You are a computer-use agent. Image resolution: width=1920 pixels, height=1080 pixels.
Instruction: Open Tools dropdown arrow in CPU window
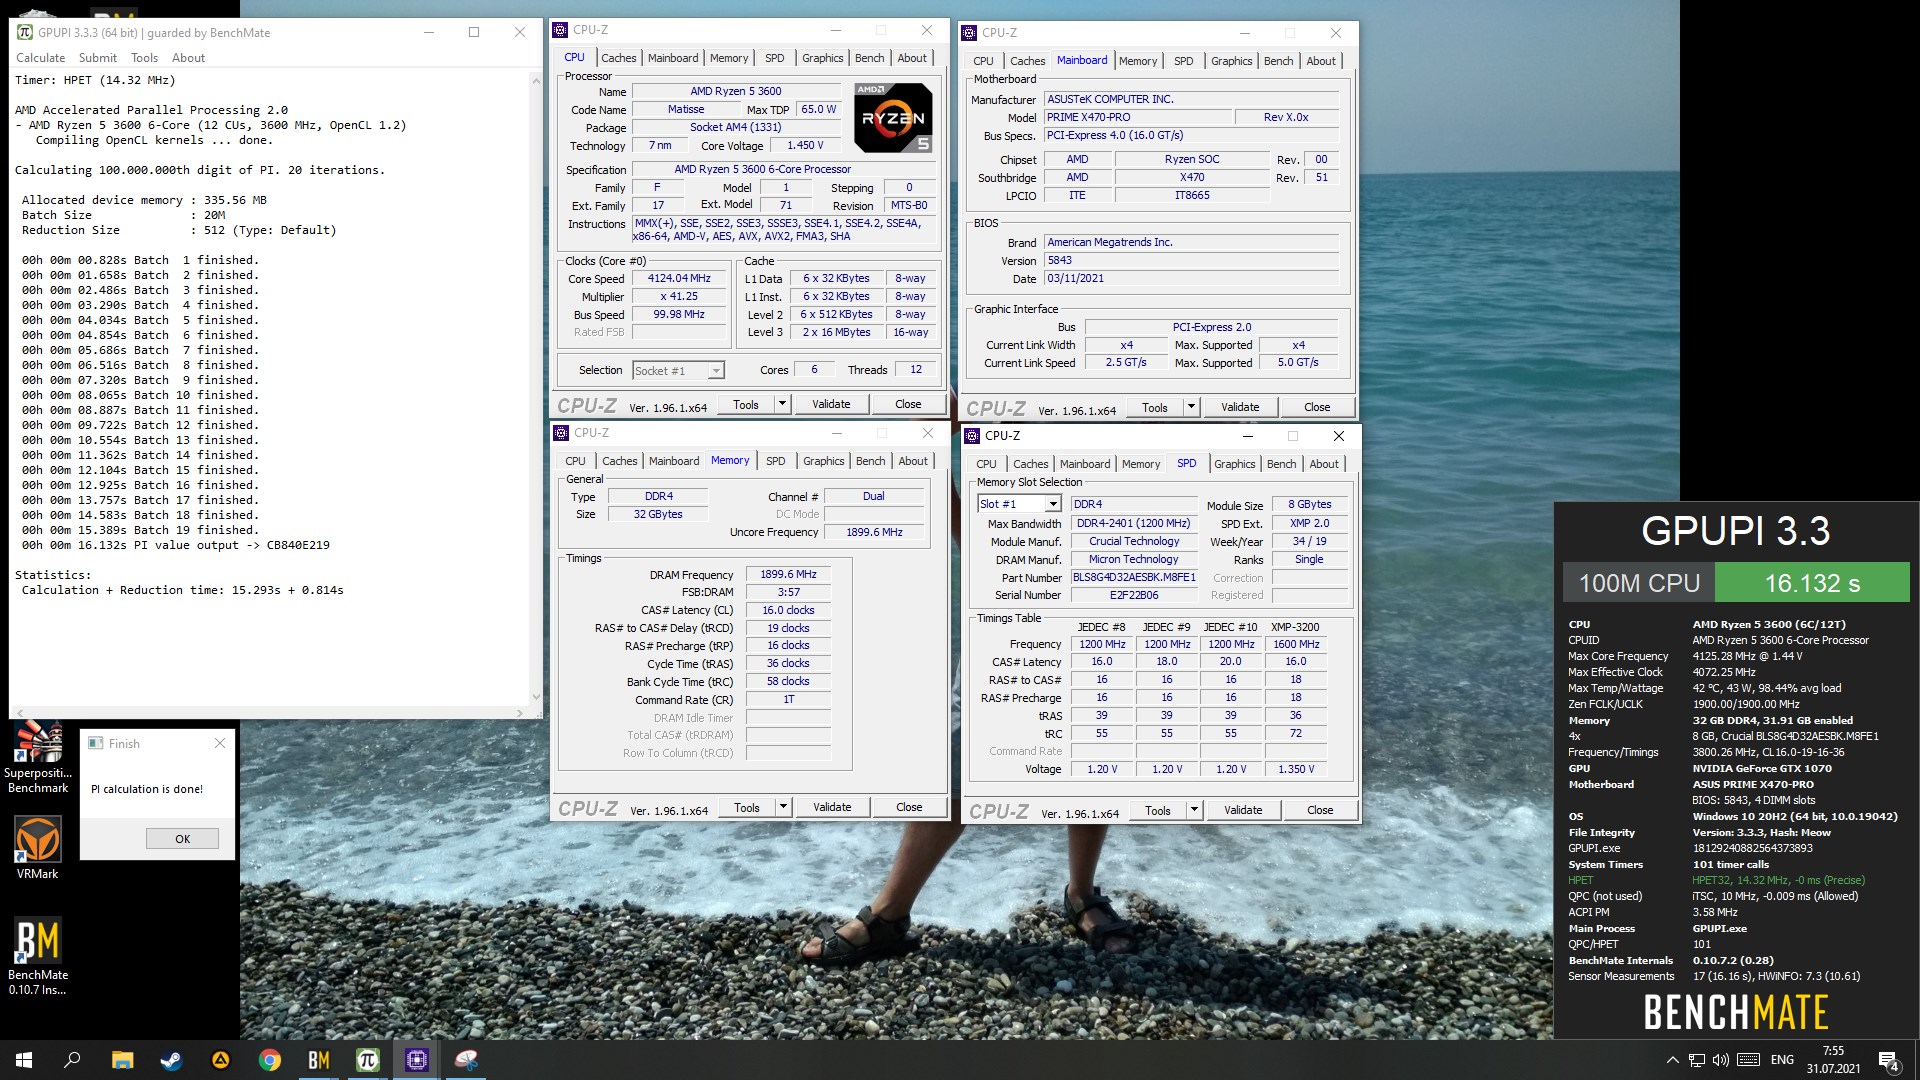(x=782, y=404)
